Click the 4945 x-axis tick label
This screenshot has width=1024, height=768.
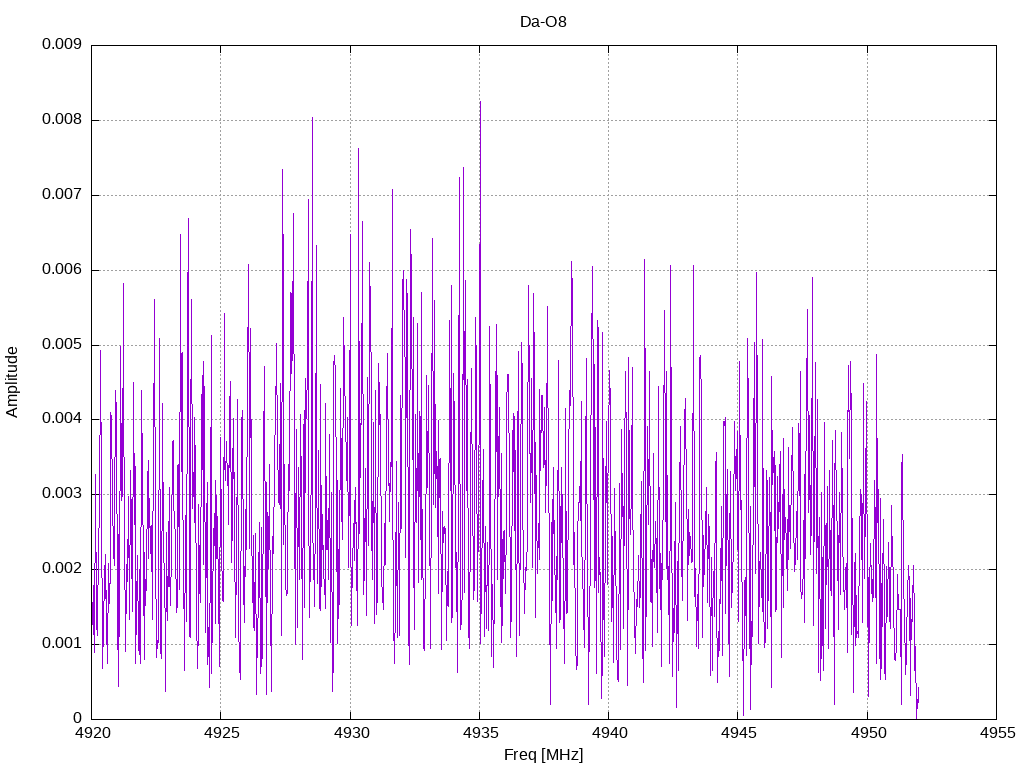pos(739,733)
